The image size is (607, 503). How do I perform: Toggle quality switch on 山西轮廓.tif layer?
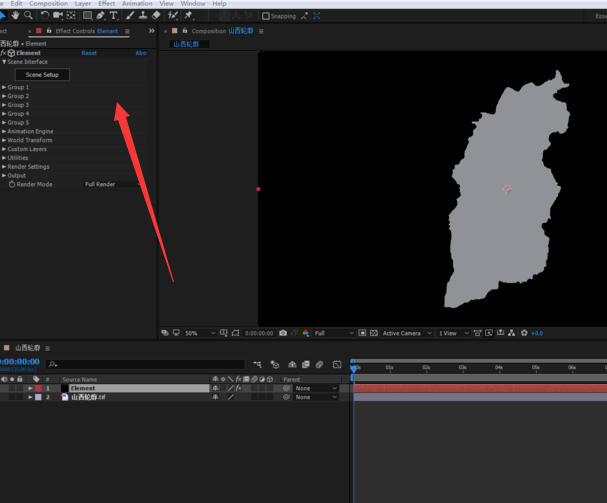231,397
